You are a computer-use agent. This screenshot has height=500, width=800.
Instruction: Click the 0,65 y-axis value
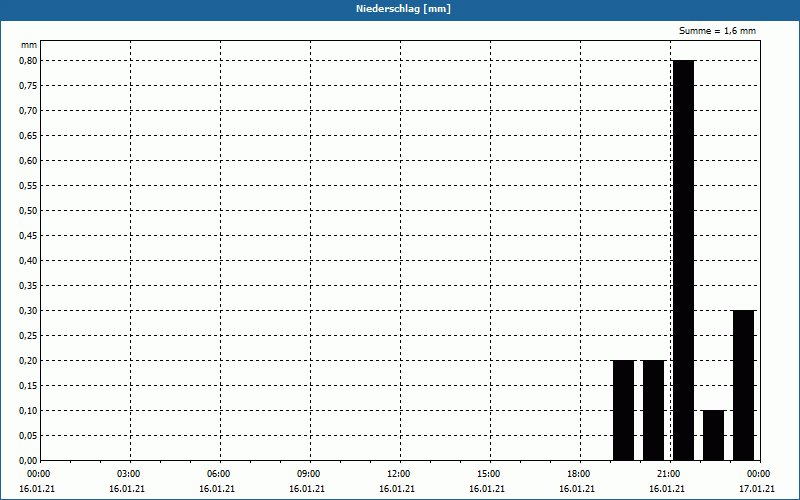[28, 136]
